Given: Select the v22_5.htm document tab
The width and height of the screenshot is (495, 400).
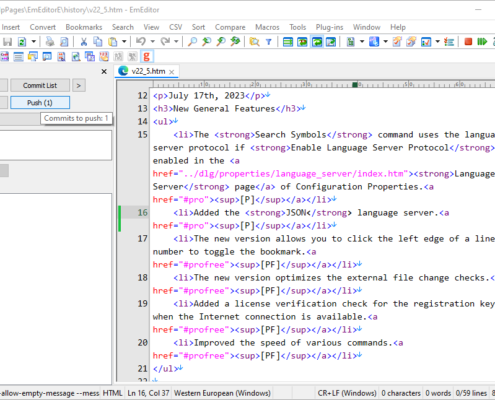Looking at the screenshot, I should click(x=148, y=71).
